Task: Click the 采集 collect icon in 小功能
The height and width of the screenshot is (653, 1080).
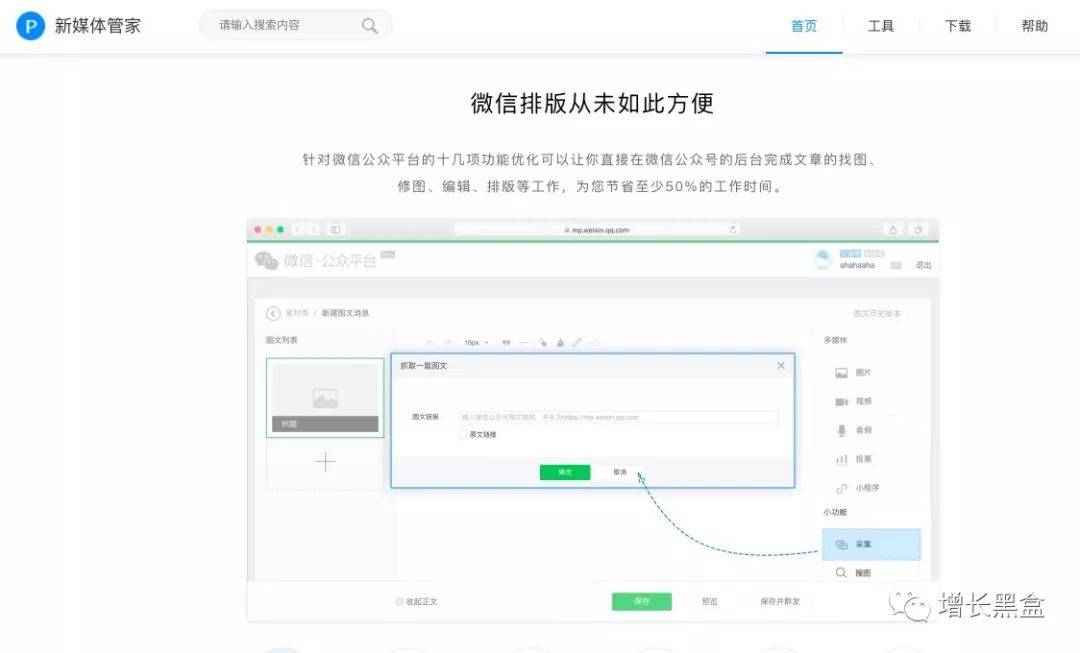Action: [841, 544]
